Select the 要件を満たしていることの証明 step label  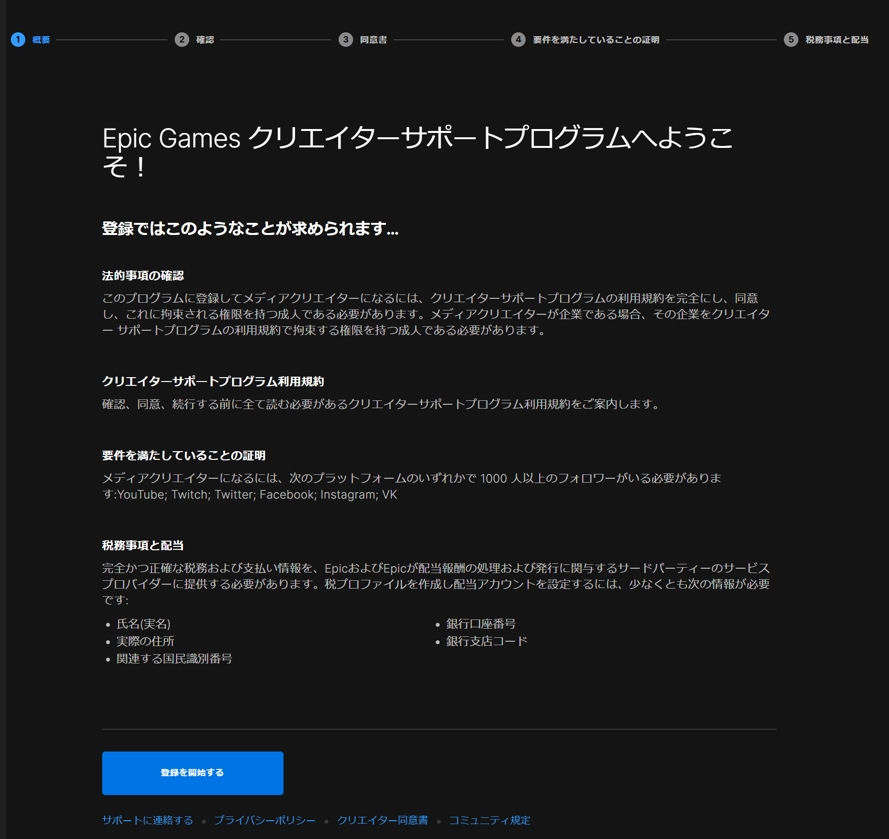click(x=596, y=40)
